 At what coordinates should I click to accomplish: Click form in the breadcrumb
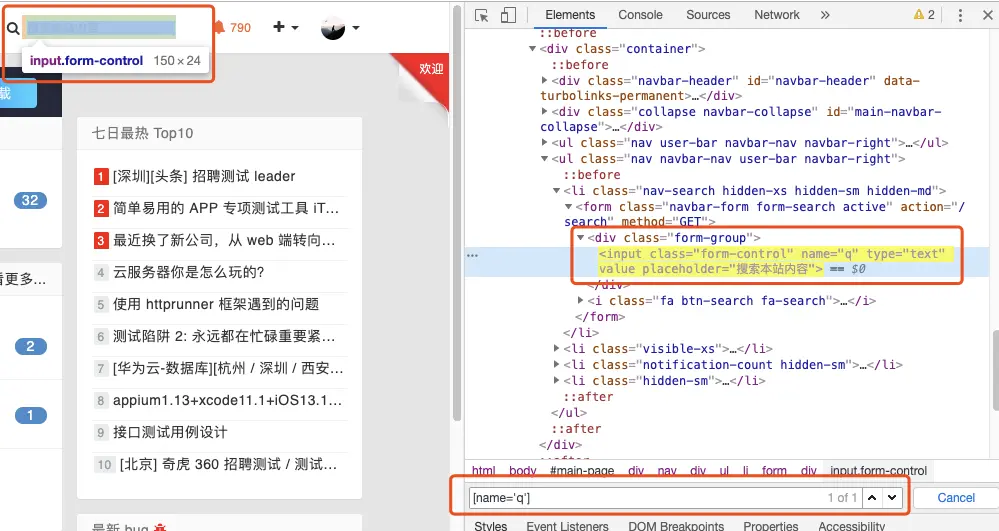774,471
